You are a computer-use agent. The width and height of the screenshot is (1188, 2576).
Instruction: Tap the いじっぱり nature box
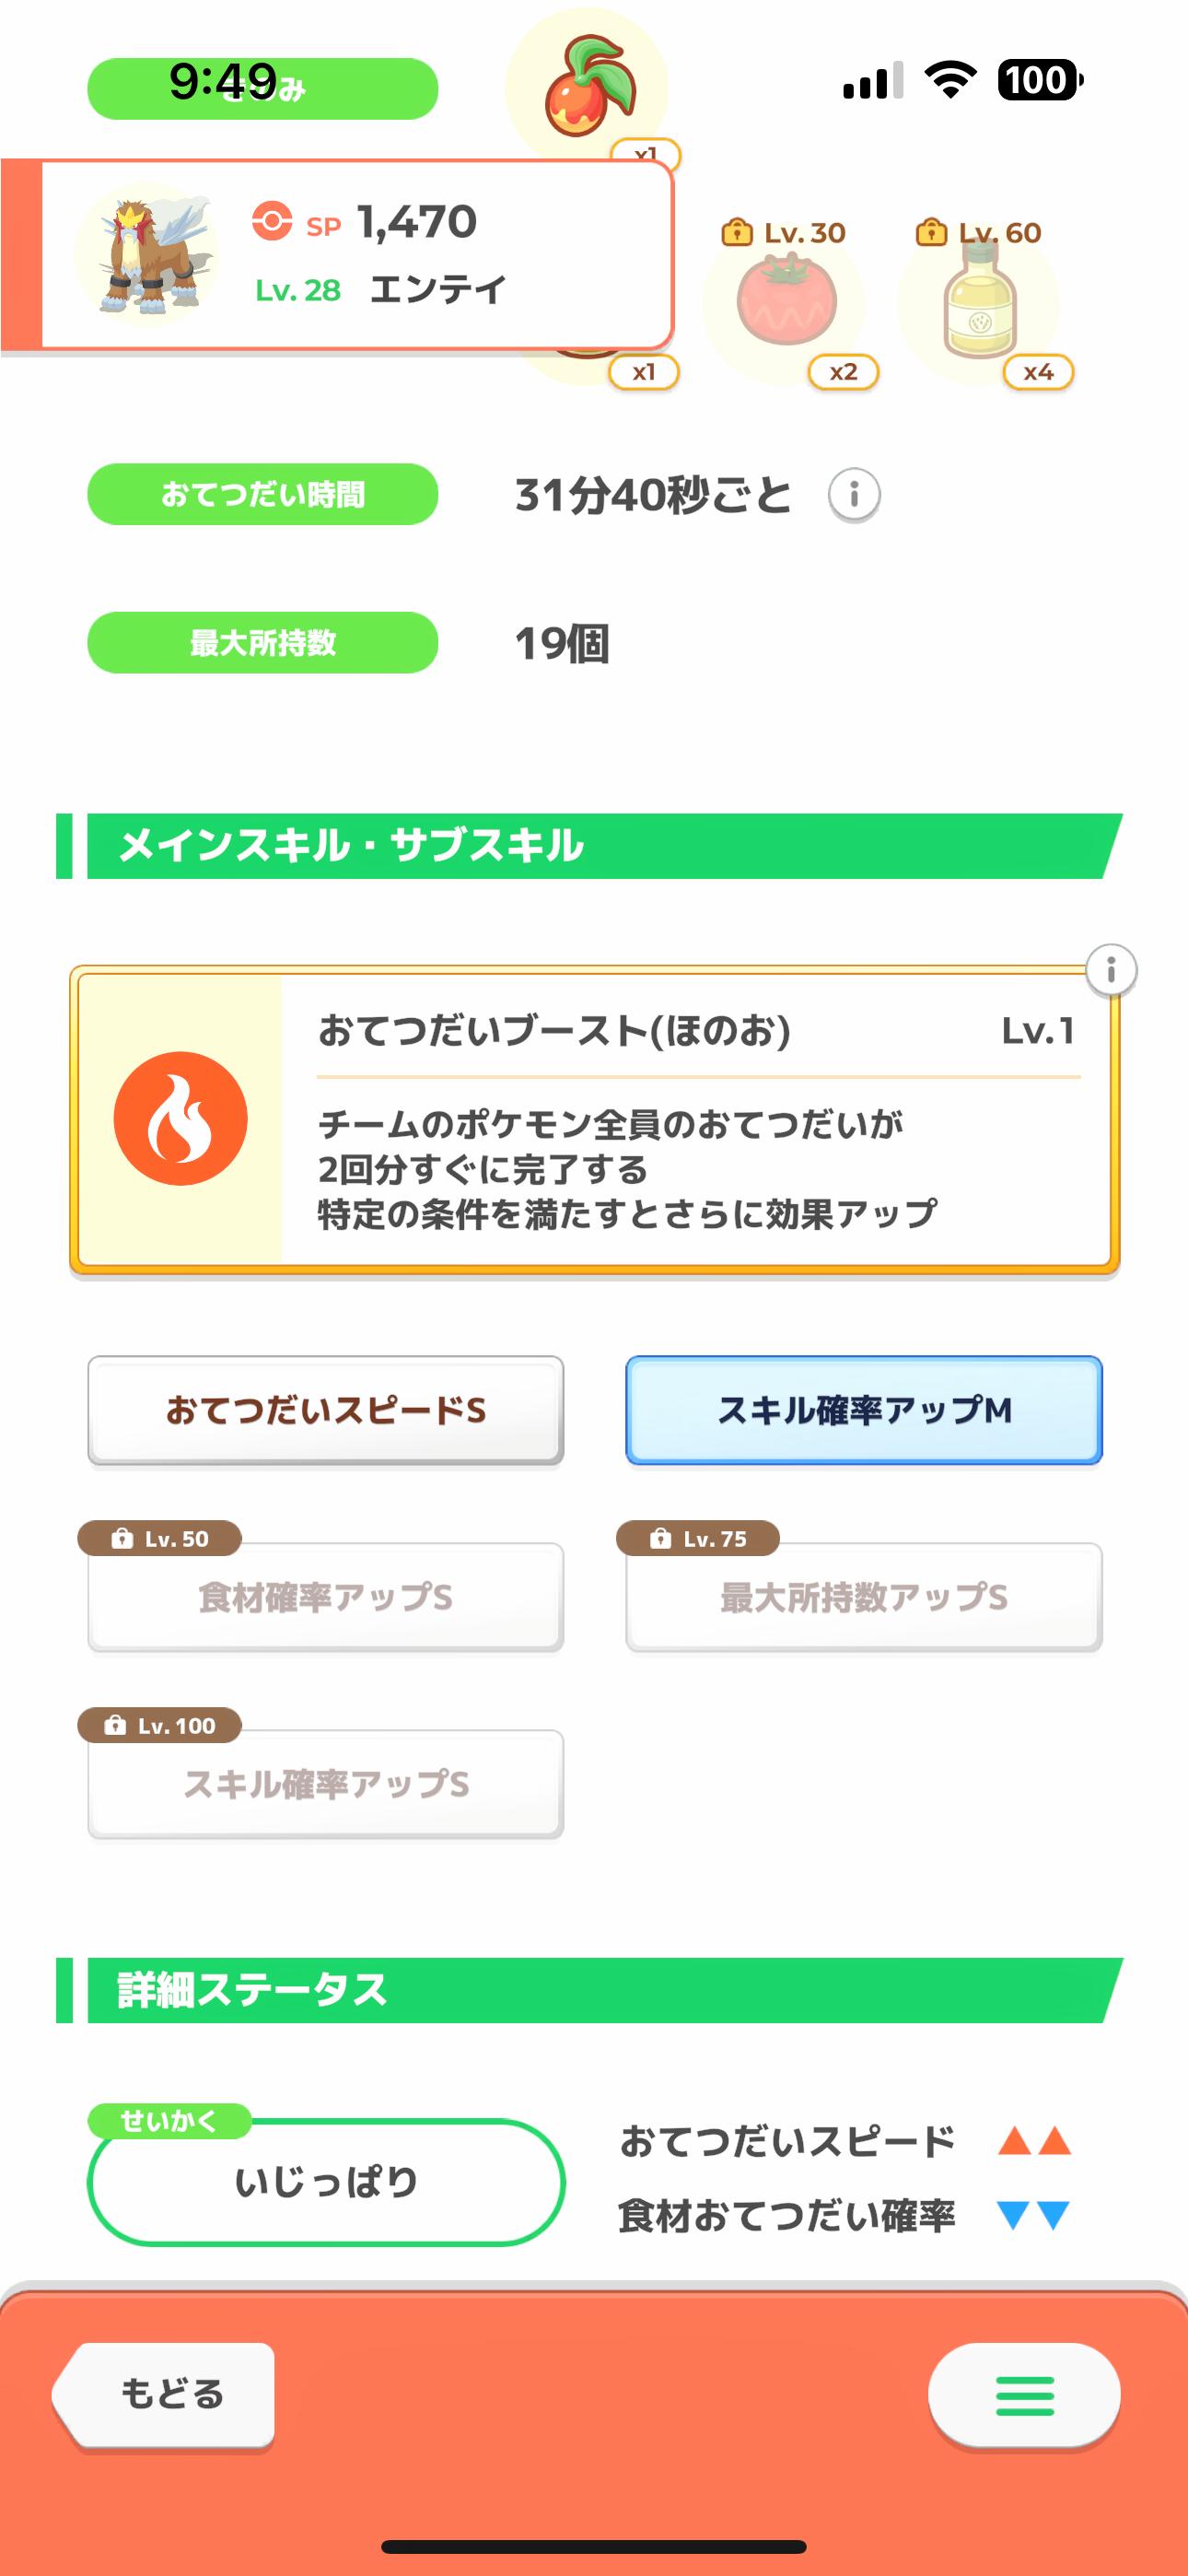coord(326,2182)
